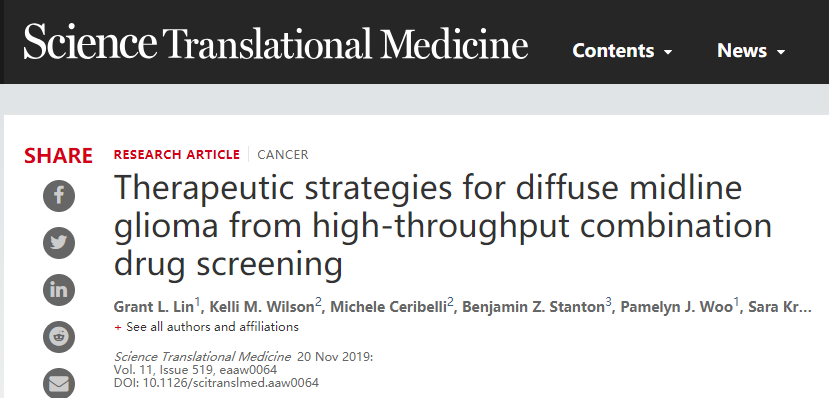Click the RESEARCH ARTICLE label
The image size is (829, 398).
coord(177,155)
